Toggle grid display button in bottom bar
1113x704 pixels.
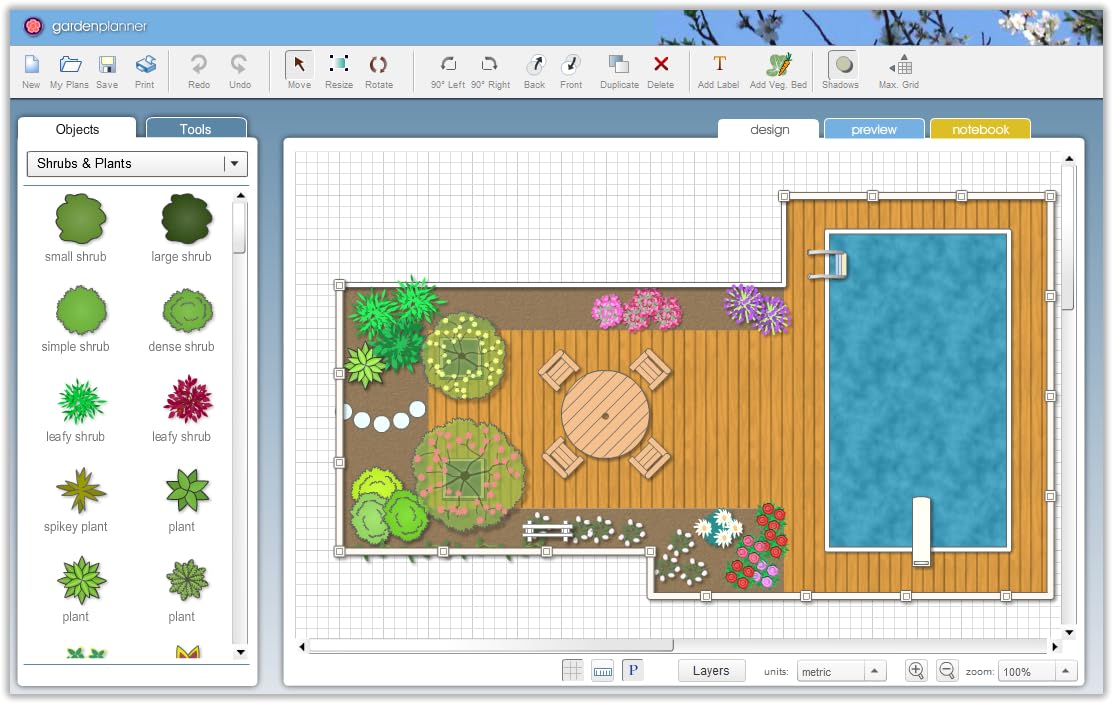click(x=573, y=671)
